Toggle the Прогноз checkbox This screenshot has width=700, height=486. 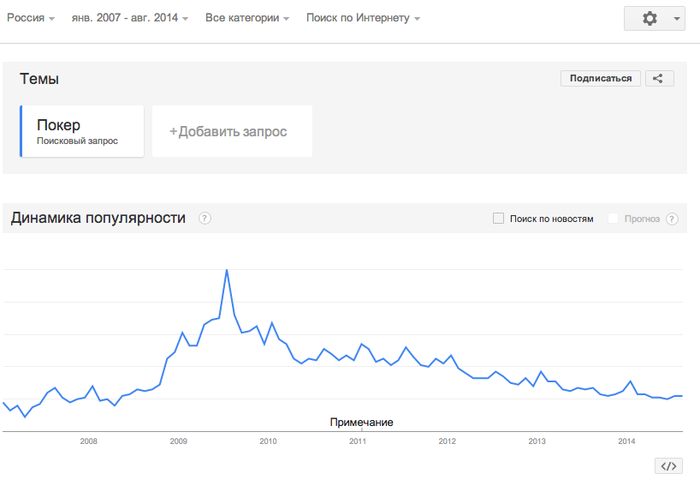tap(612, 218)
